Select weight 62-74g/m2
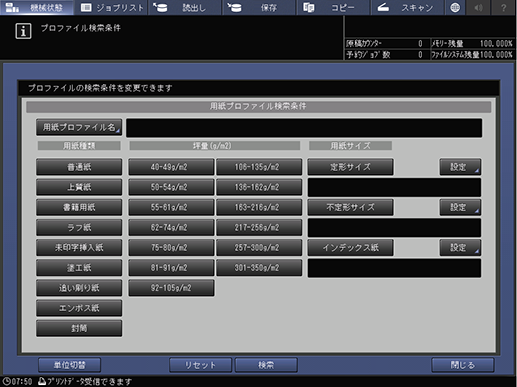The image size is (517, 387). coord(171,227)
